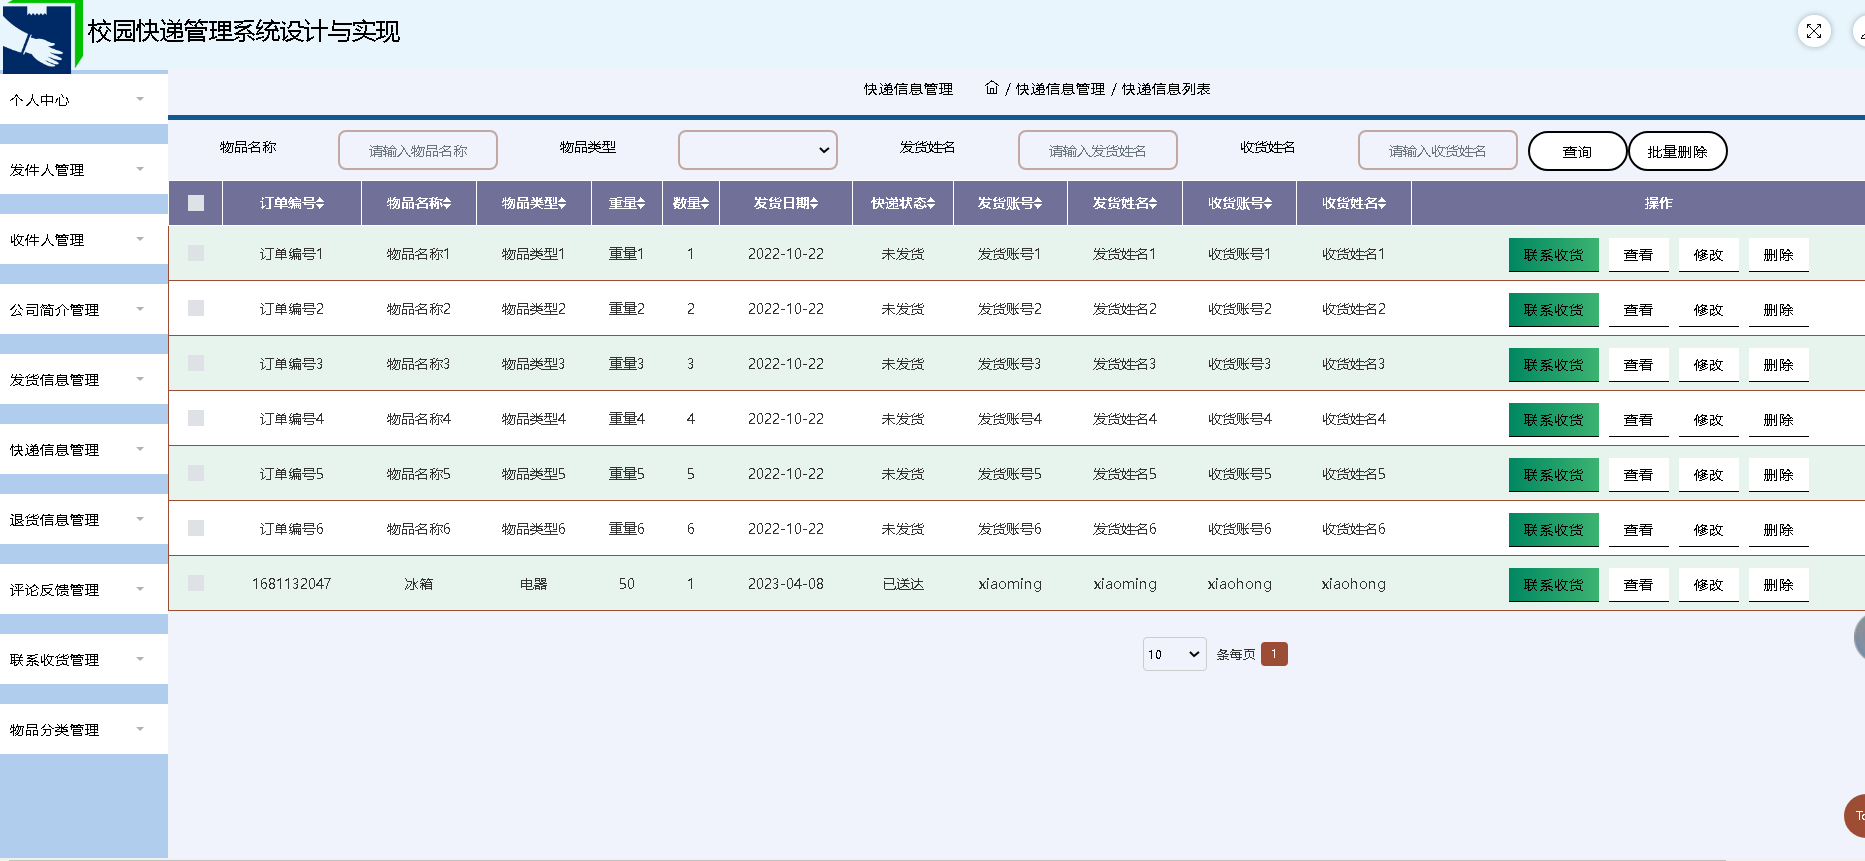Sort by 订单编号 column arrows
1865x861 pixels.
tap(320, 203)
